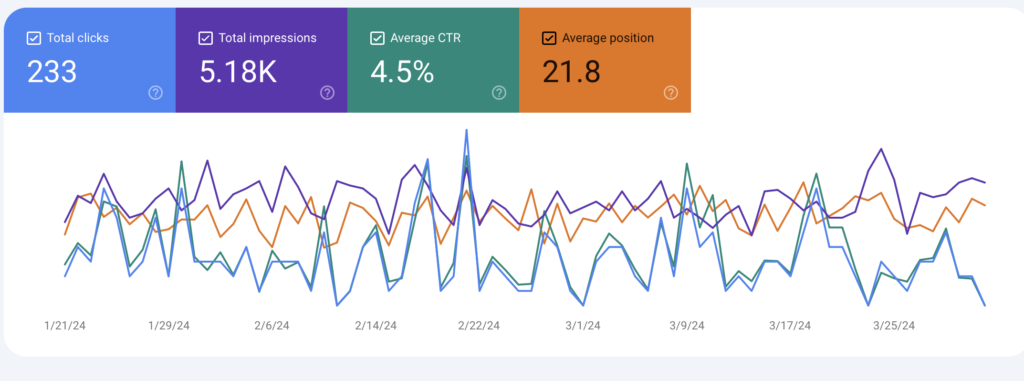Image resolution: width=1024 pixels, height=381 pixels.
Task: Click the 1/21/24 date label
Action: [65, 325]
